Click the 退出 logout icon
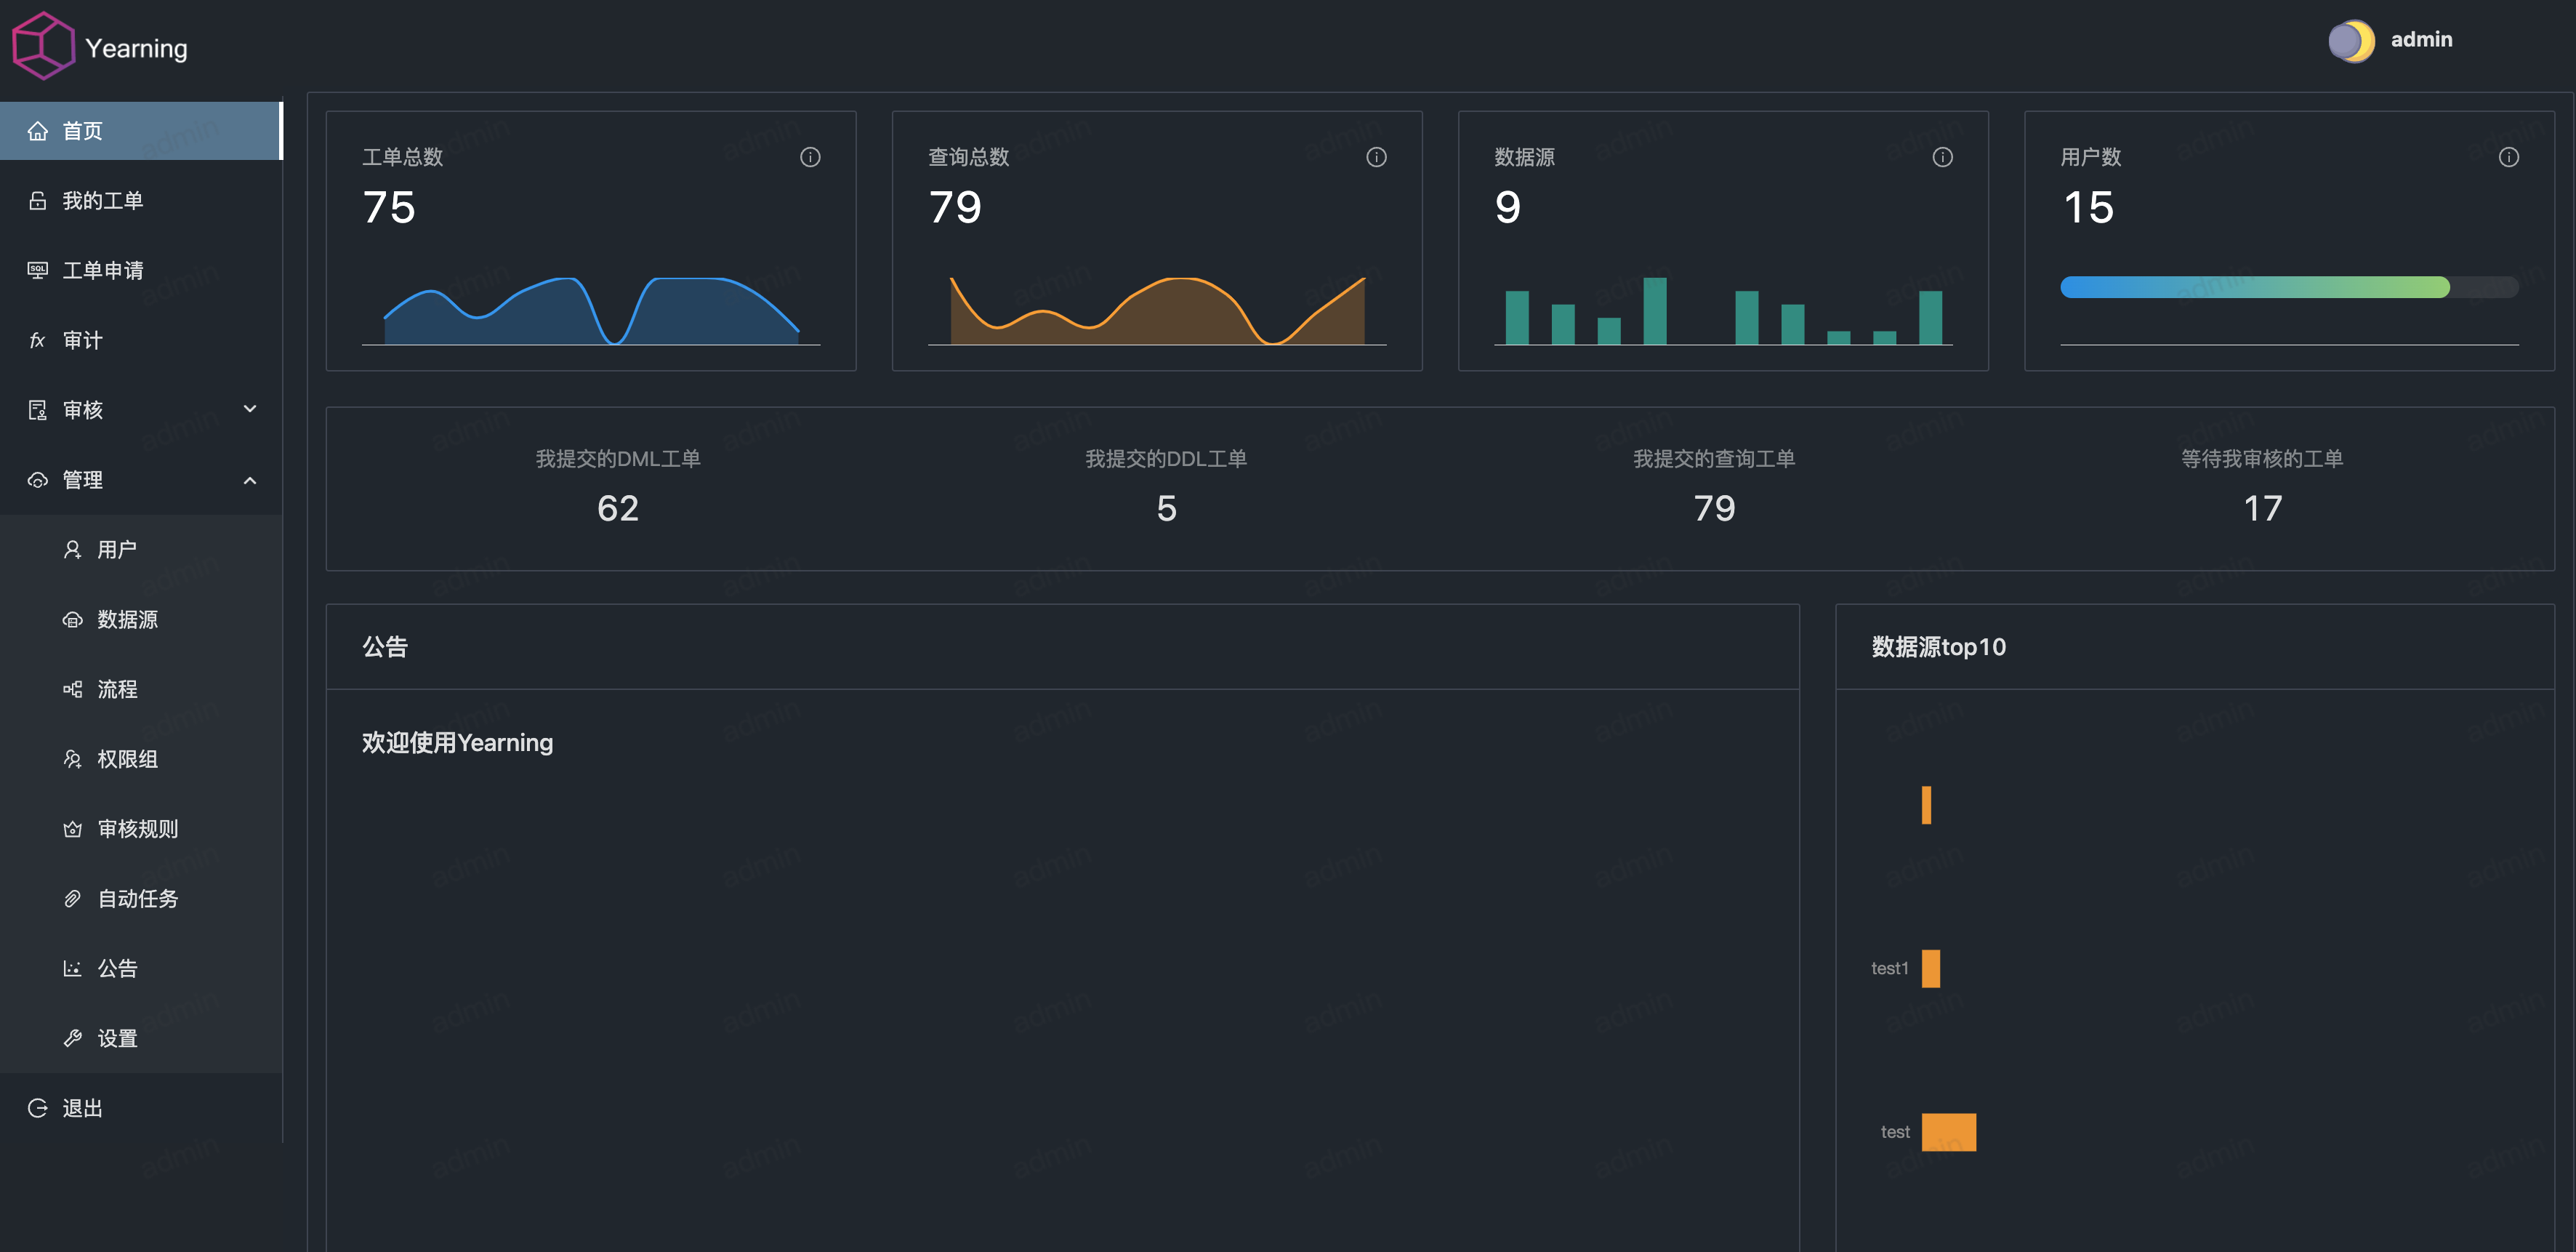The height and width of the screenshot is (1252, 2576). pyautogui.click(x=38, y=1108)
